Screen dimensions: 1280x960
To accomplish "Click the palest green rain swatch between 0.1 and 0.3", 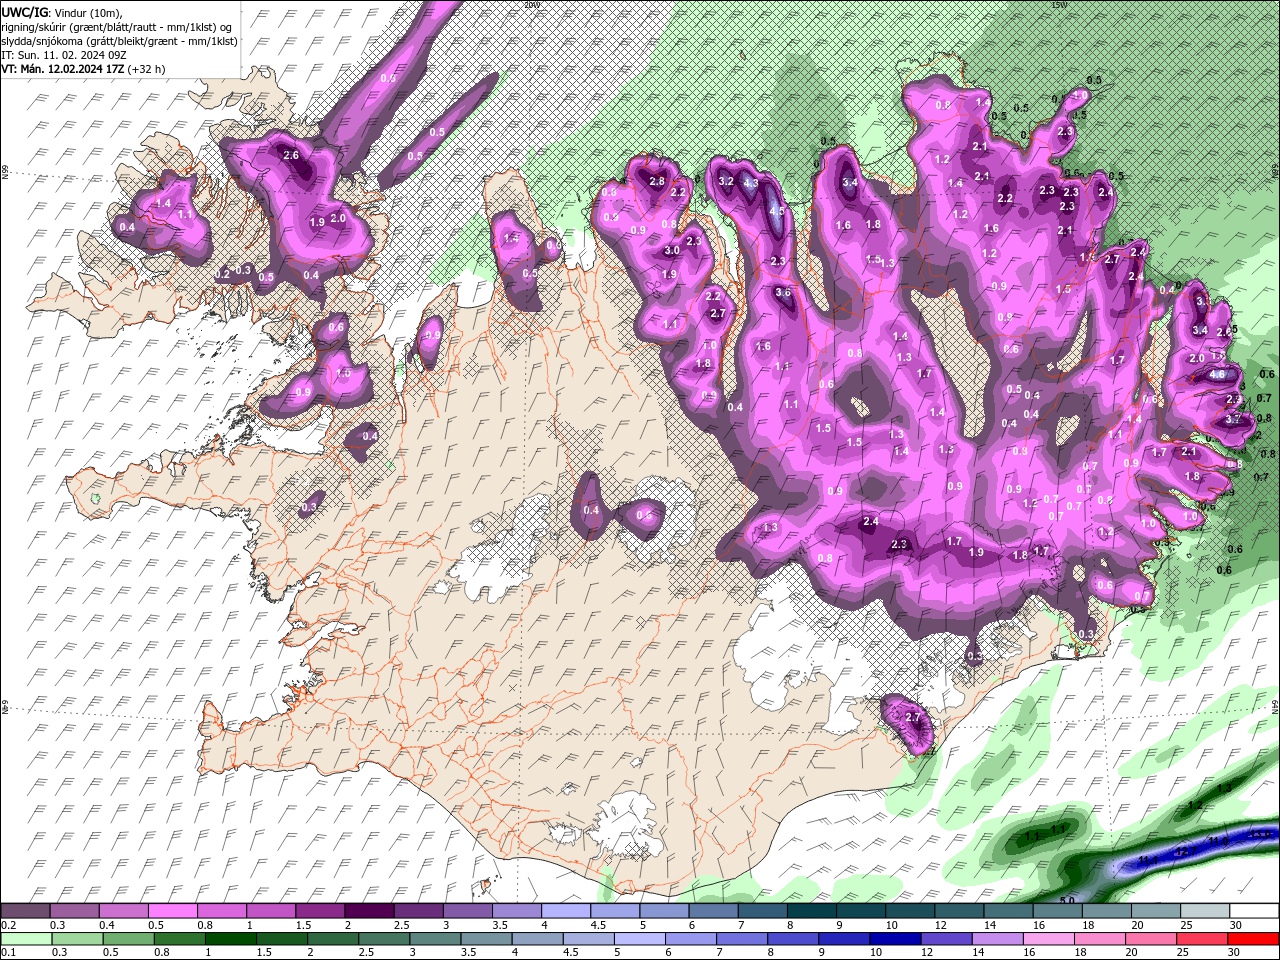I will pos(26,938).
